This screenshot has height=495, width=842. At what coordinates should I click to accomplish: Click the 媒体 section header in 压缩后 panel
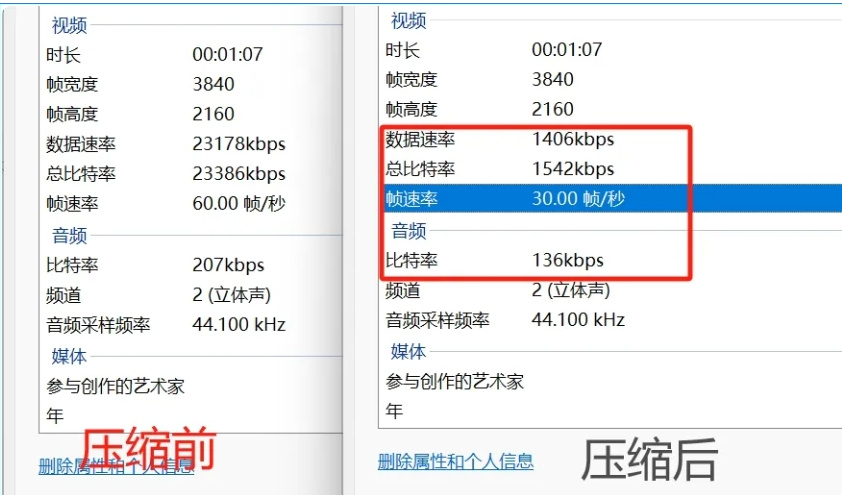(408, 351)
